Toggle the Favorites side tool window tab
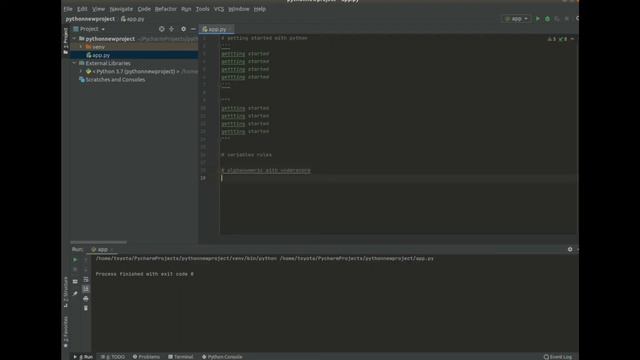Image resolution: width=640 pixels, height=360 pixels. tap(66, 332)
